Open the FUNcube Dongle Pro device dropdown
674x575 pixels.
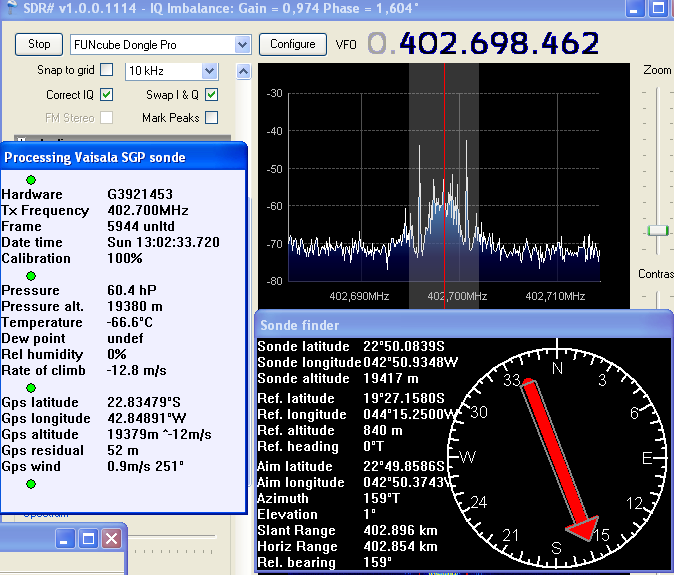point(243,45)
